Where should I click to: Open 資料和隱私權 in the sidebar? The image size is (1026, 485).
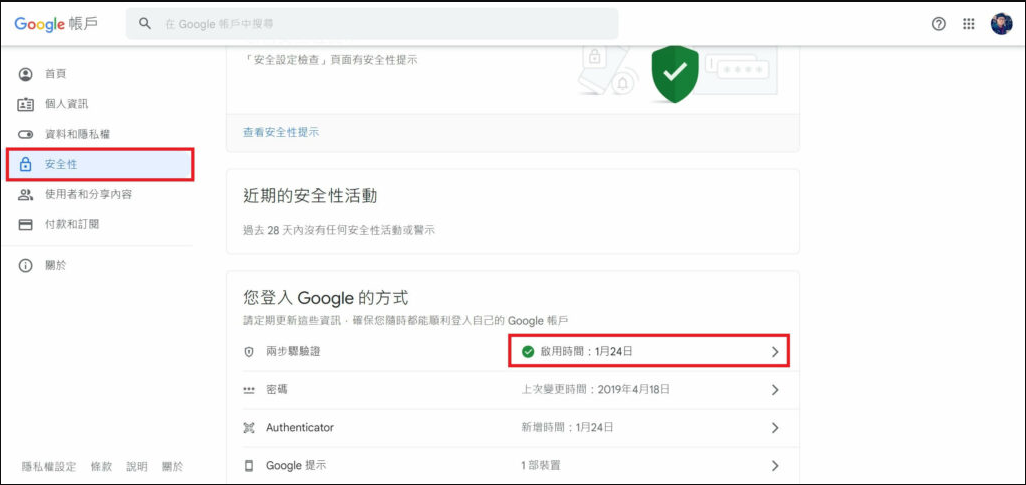point(77,134)
